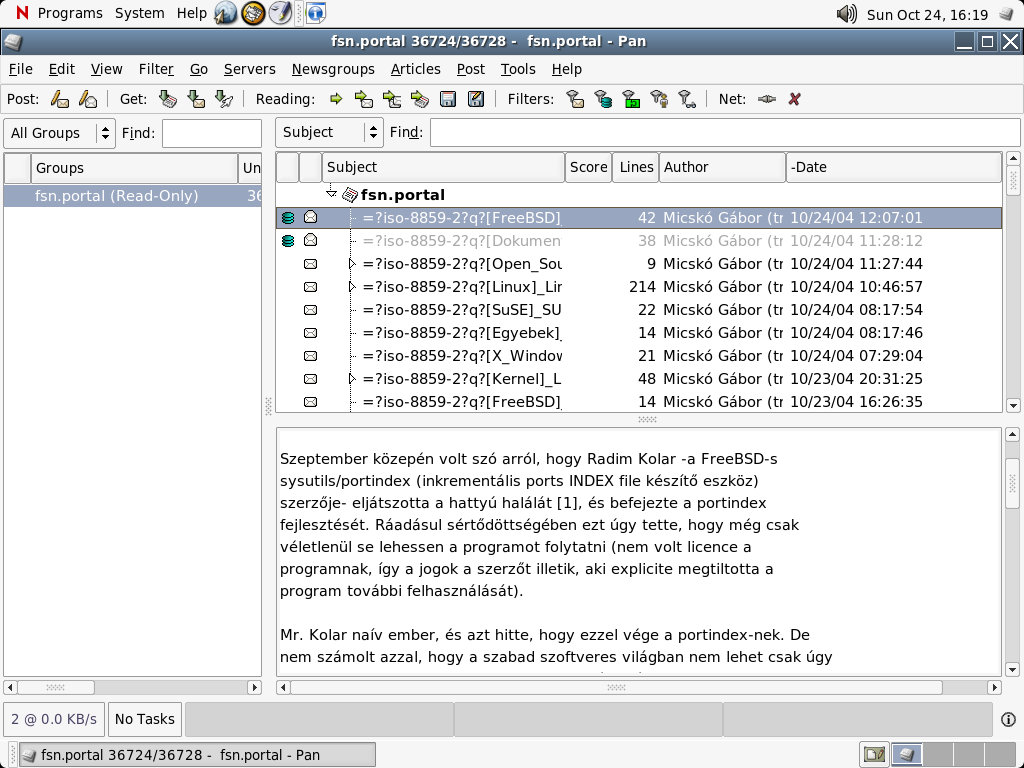Click the Post new article icon

tap(59, 99)
